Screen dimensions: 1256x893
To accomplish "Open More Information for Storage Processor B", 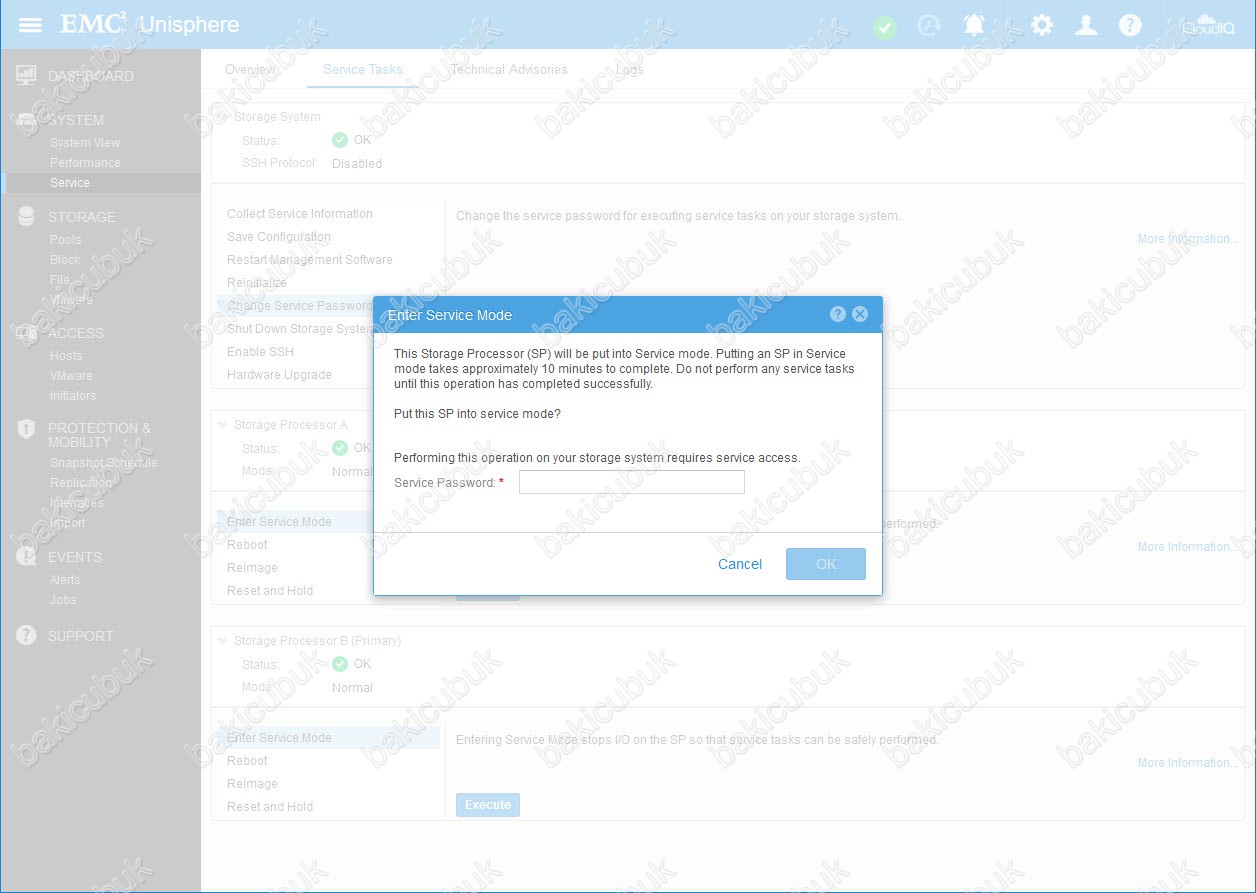I will click(x=1188, y=763).
